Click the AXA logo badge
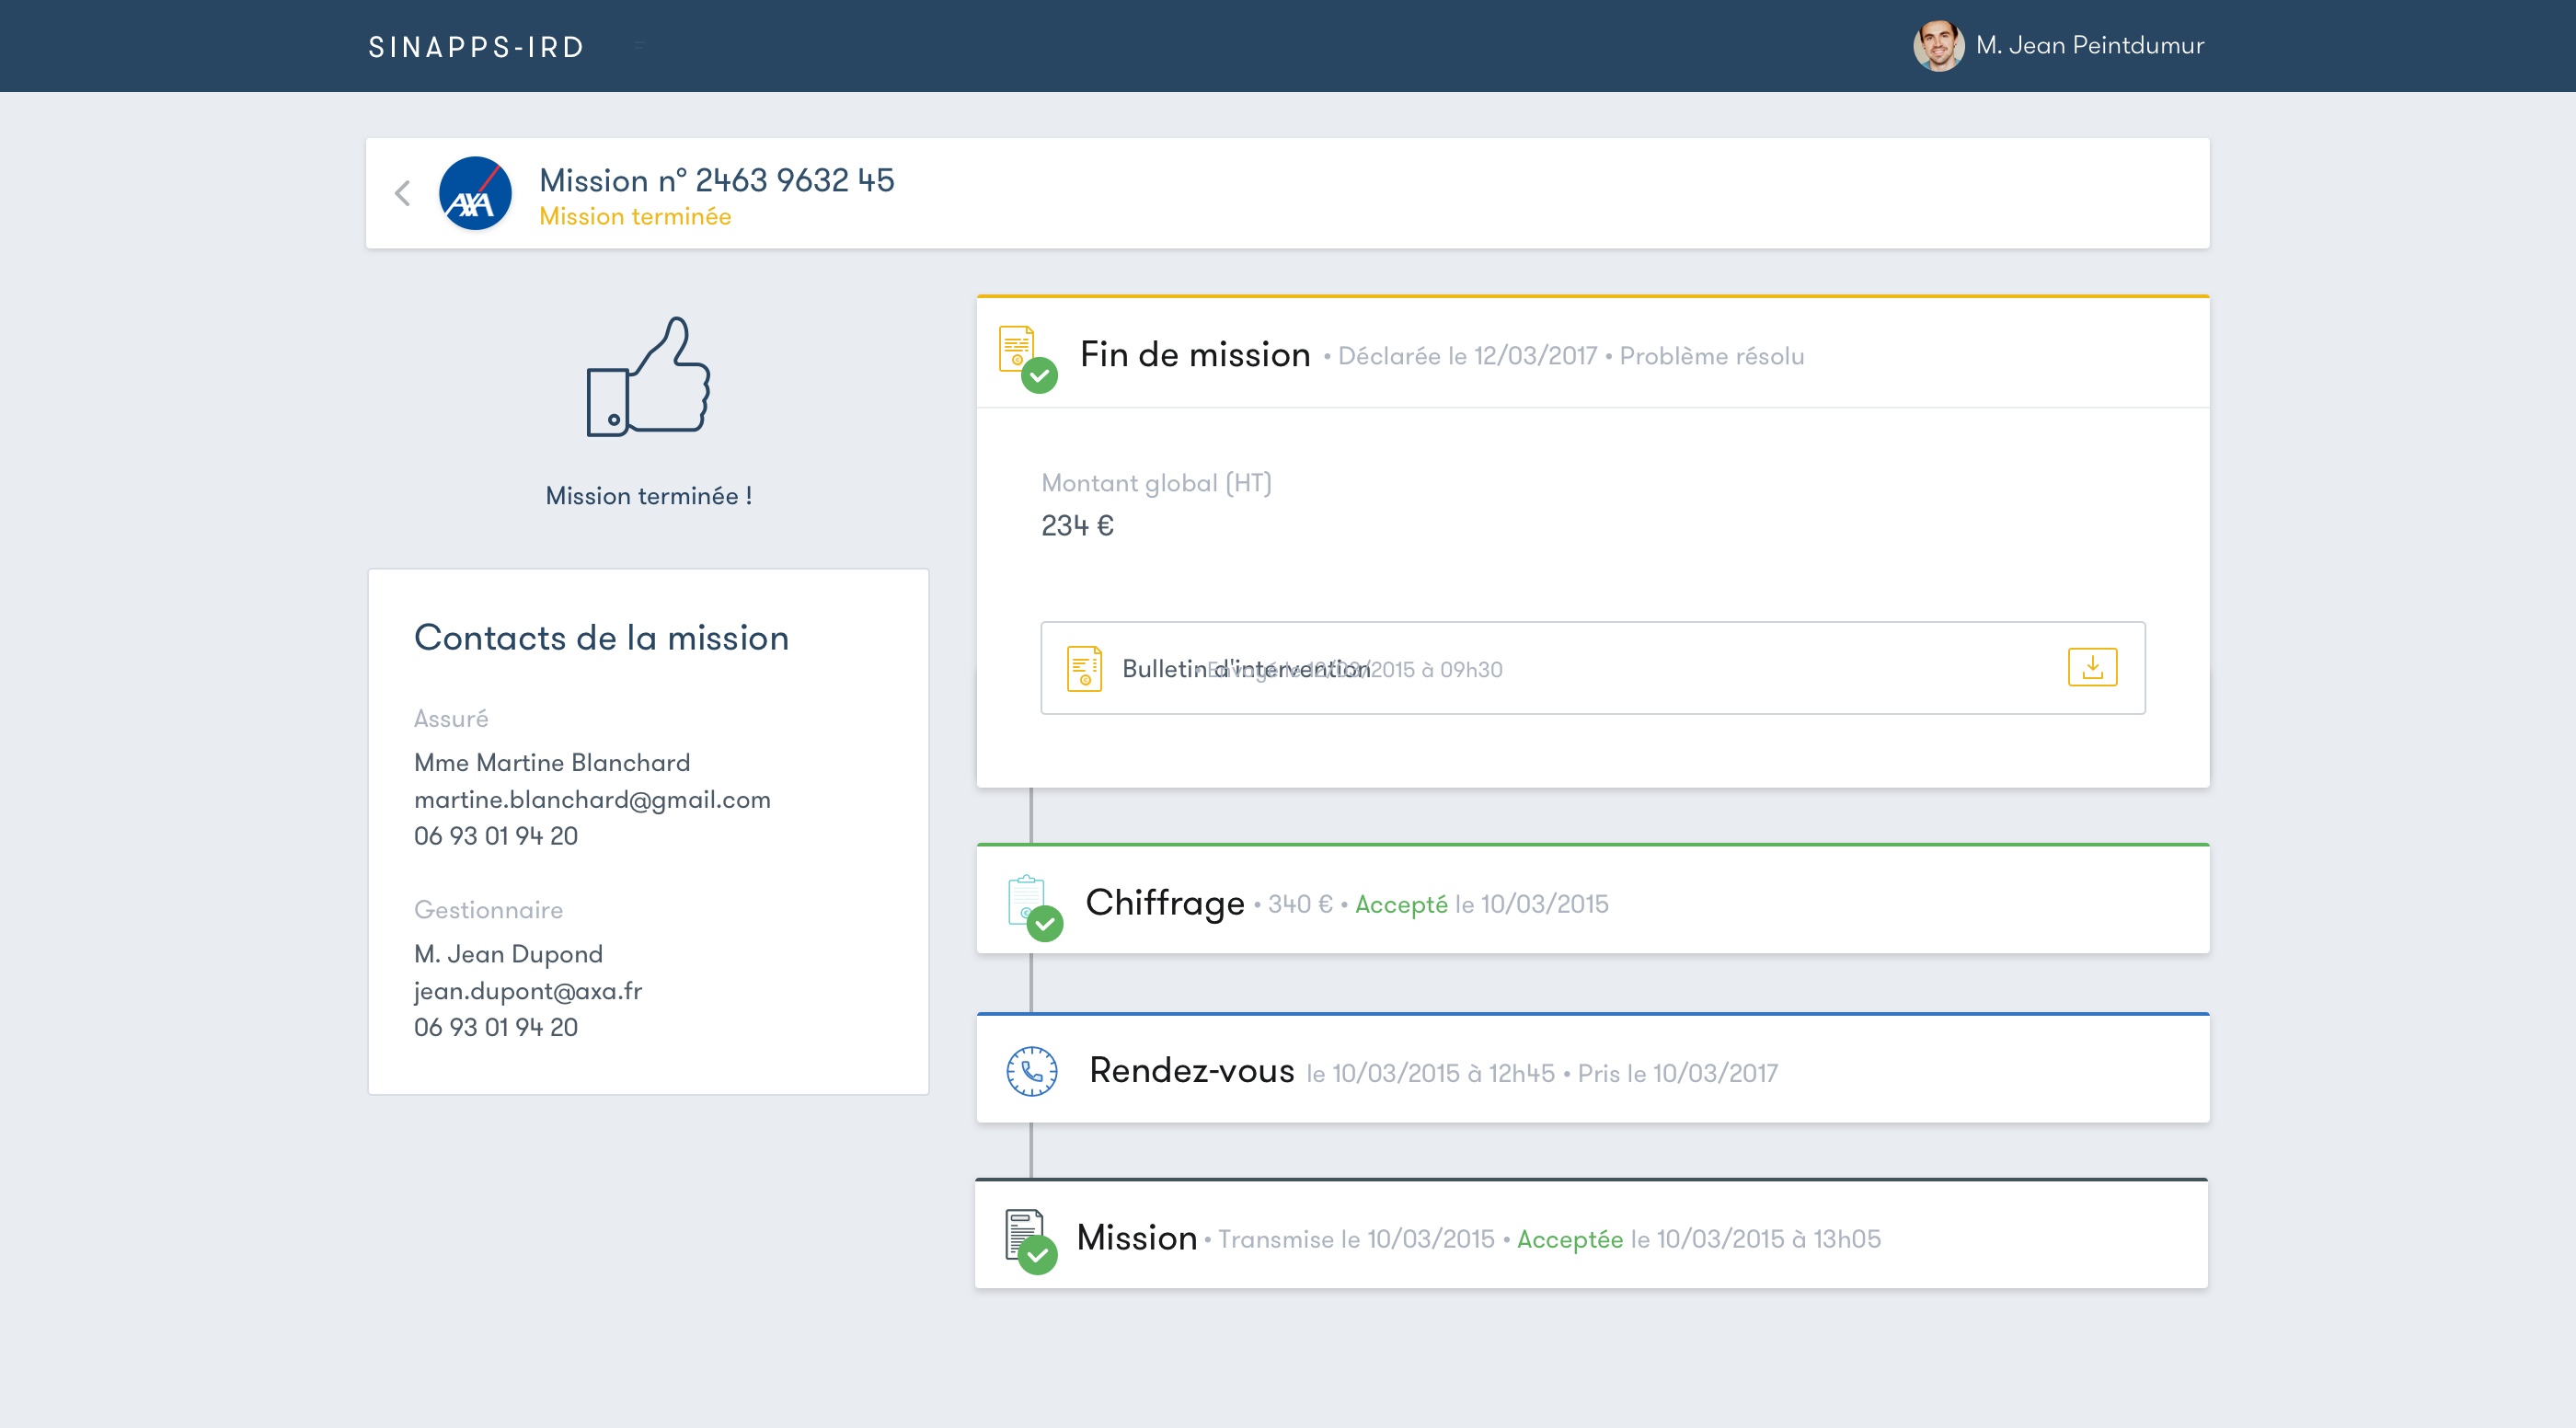The width and height of the screenshot is (2576, 1428). point(475,193)
